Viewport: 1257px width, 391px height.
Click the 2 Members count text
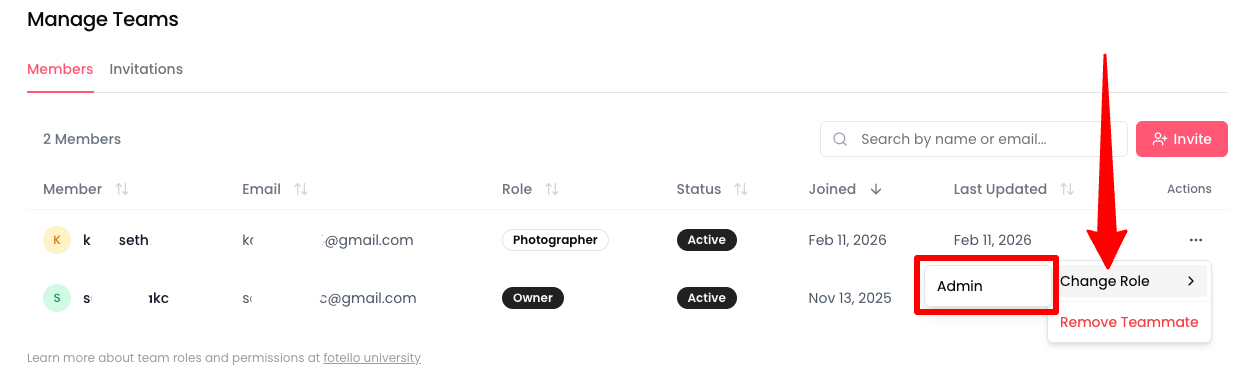(82, 139)
